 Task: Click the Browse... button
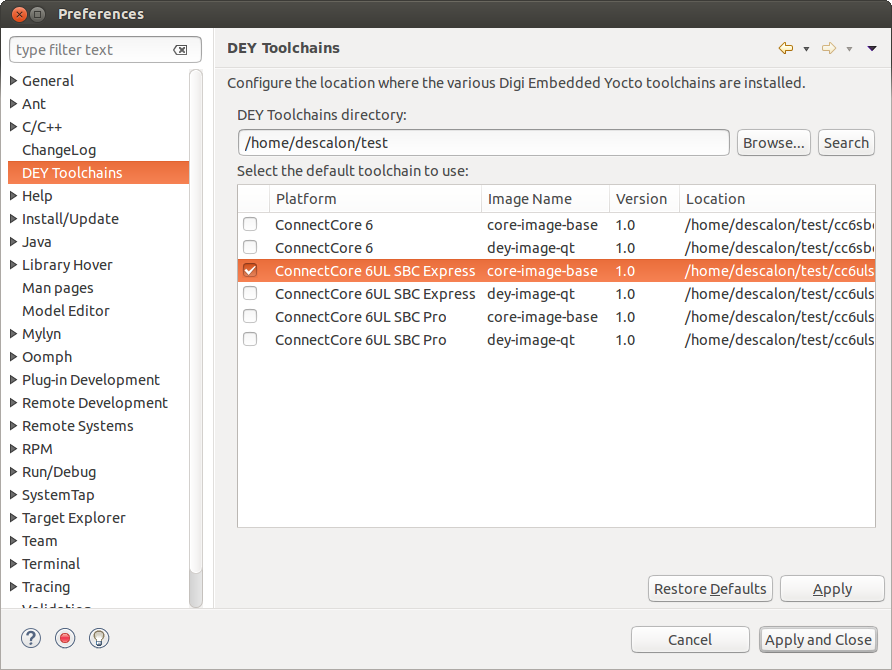(773, 143)
